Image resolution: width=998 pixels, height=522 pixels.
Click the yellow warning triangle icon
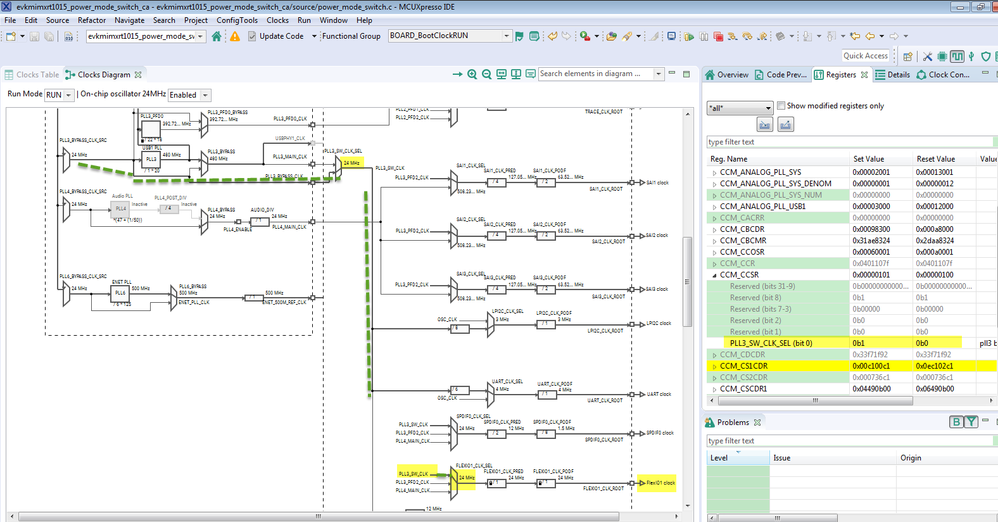(235, 36)
